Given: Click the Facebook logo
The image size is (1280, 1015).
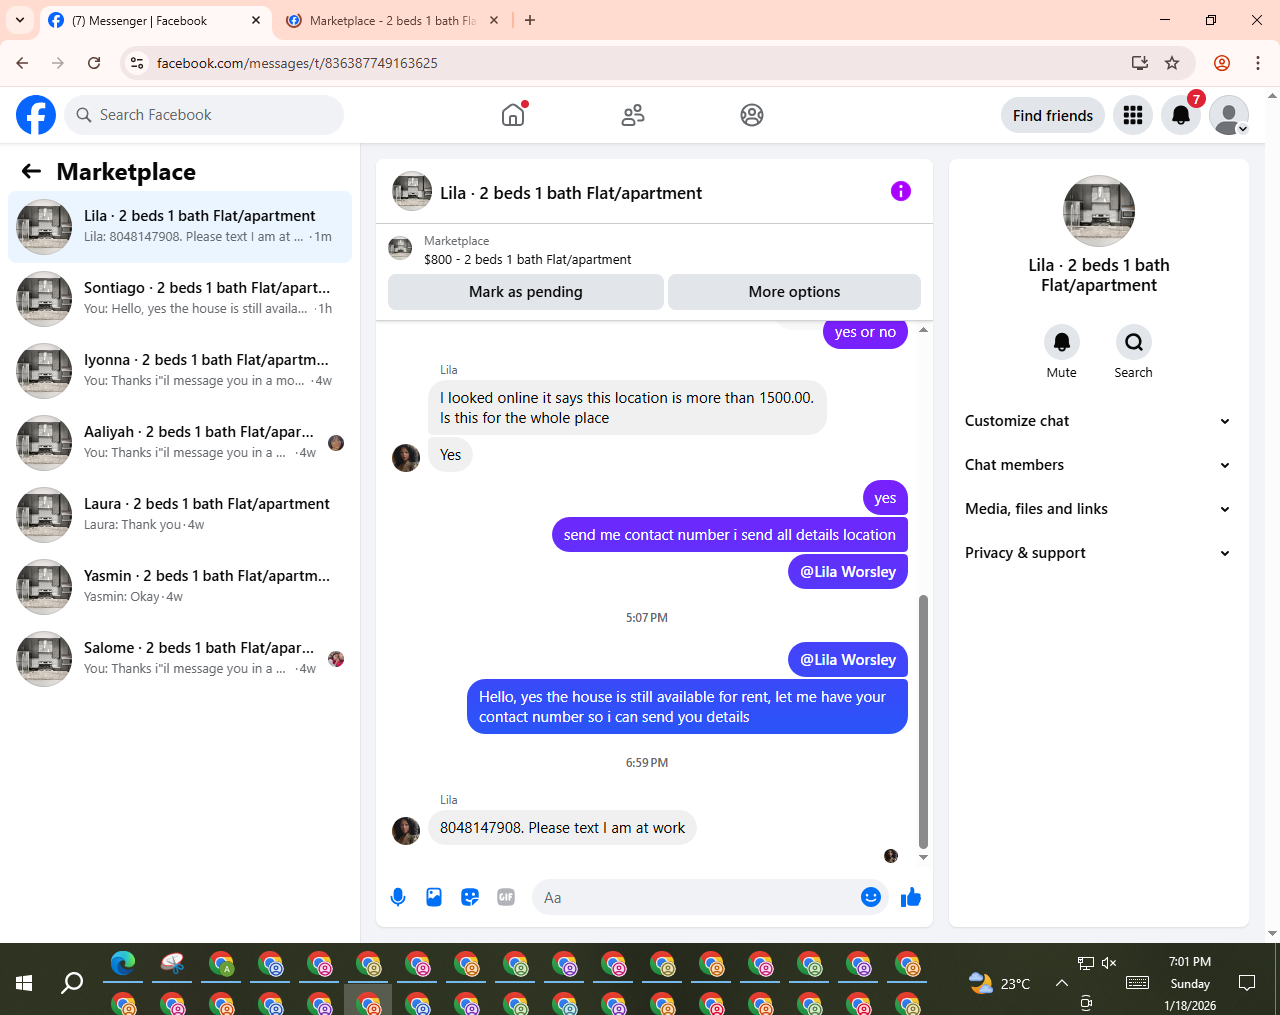Looking at the screenshot, I should [36, 115].
